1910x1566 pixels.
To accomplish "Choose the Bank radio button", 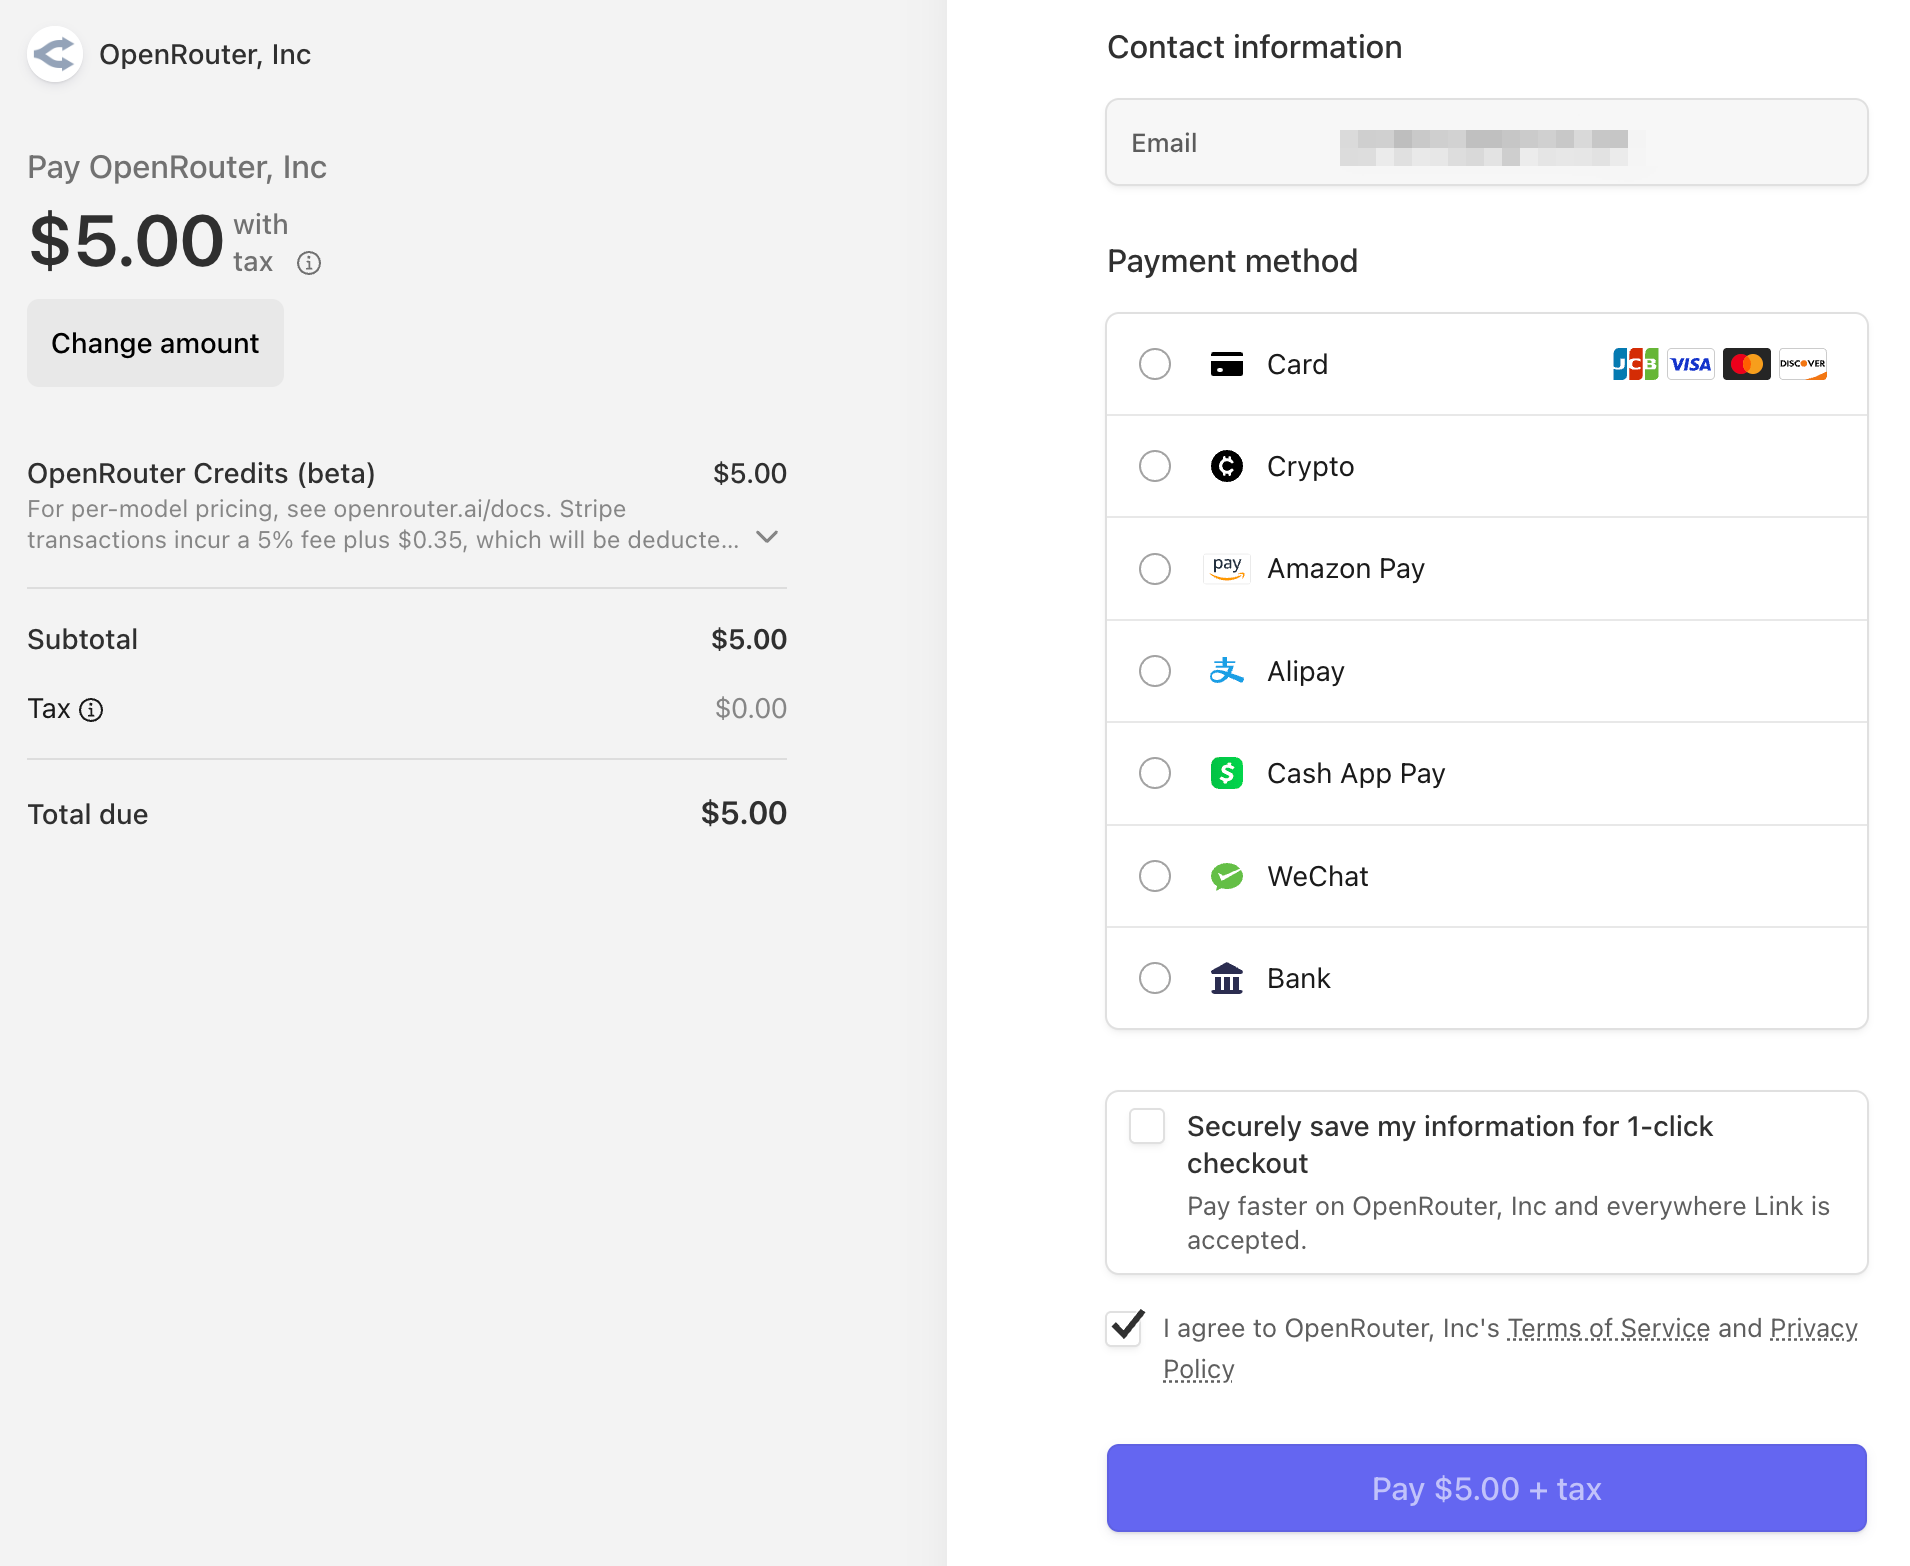I will click(1155, 978).
